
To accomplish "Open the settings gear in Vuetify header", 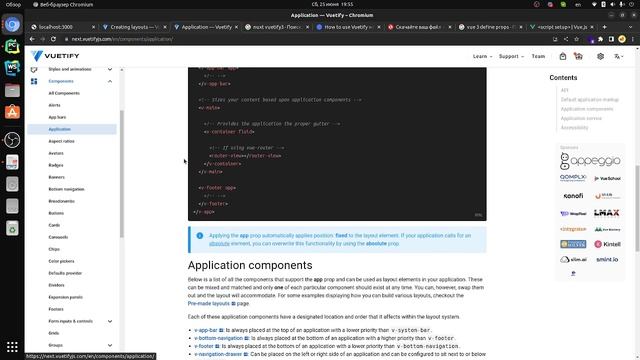I will point(600,56).
